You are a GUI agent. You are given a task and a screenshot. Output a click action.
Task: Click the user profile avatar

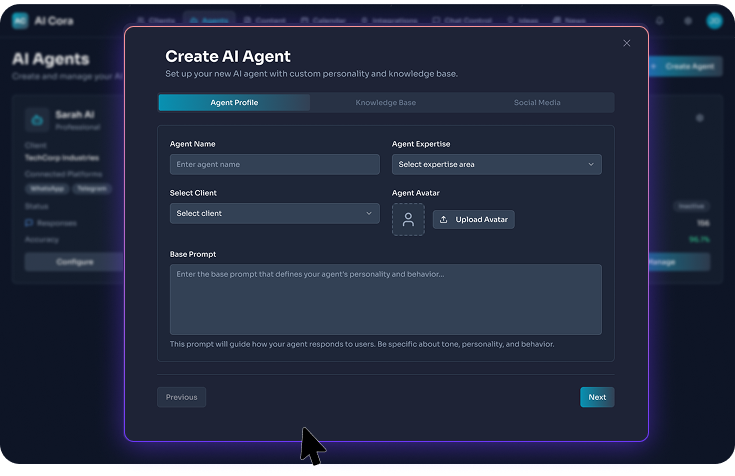pyautogui.click(x=714, y=21)
